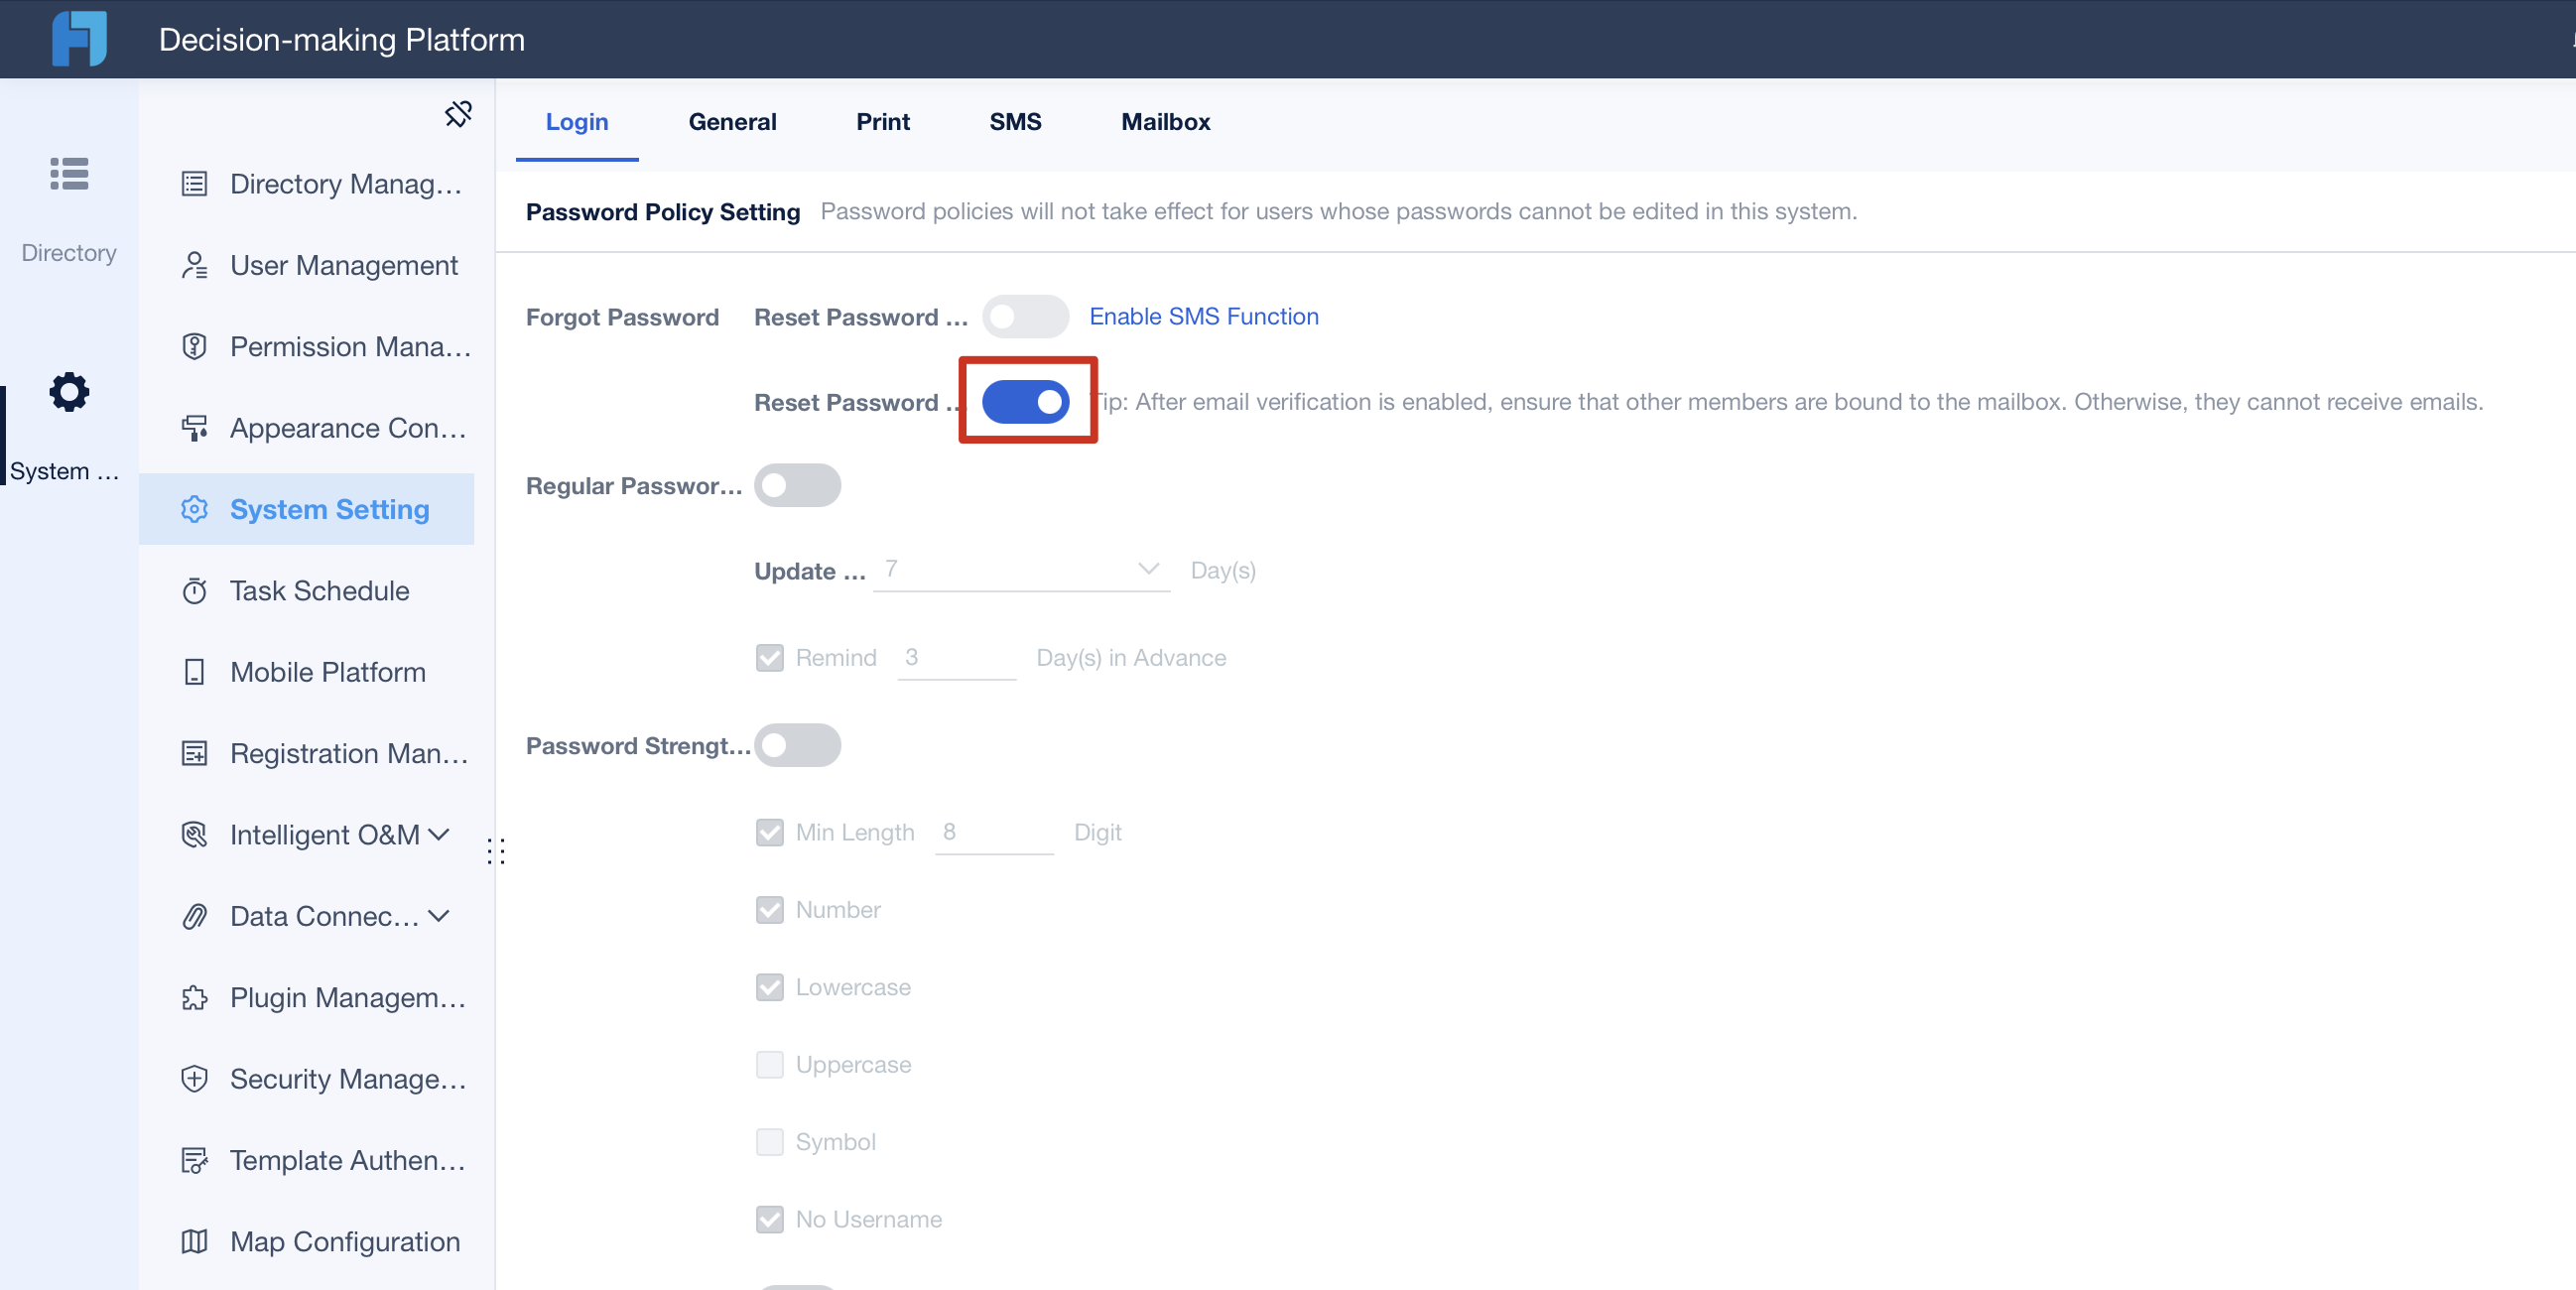2576x1290 pixels.
Task: Click the Template Authentication icon
Action: (194, 1160)
